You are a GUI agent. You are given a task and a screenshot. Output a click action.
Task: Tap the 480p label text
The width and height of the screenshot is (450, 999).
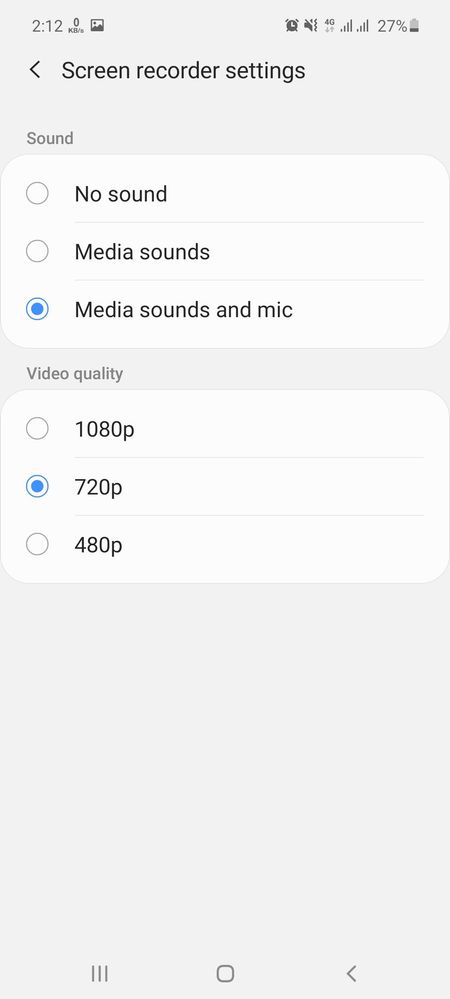tap(98, 545)
